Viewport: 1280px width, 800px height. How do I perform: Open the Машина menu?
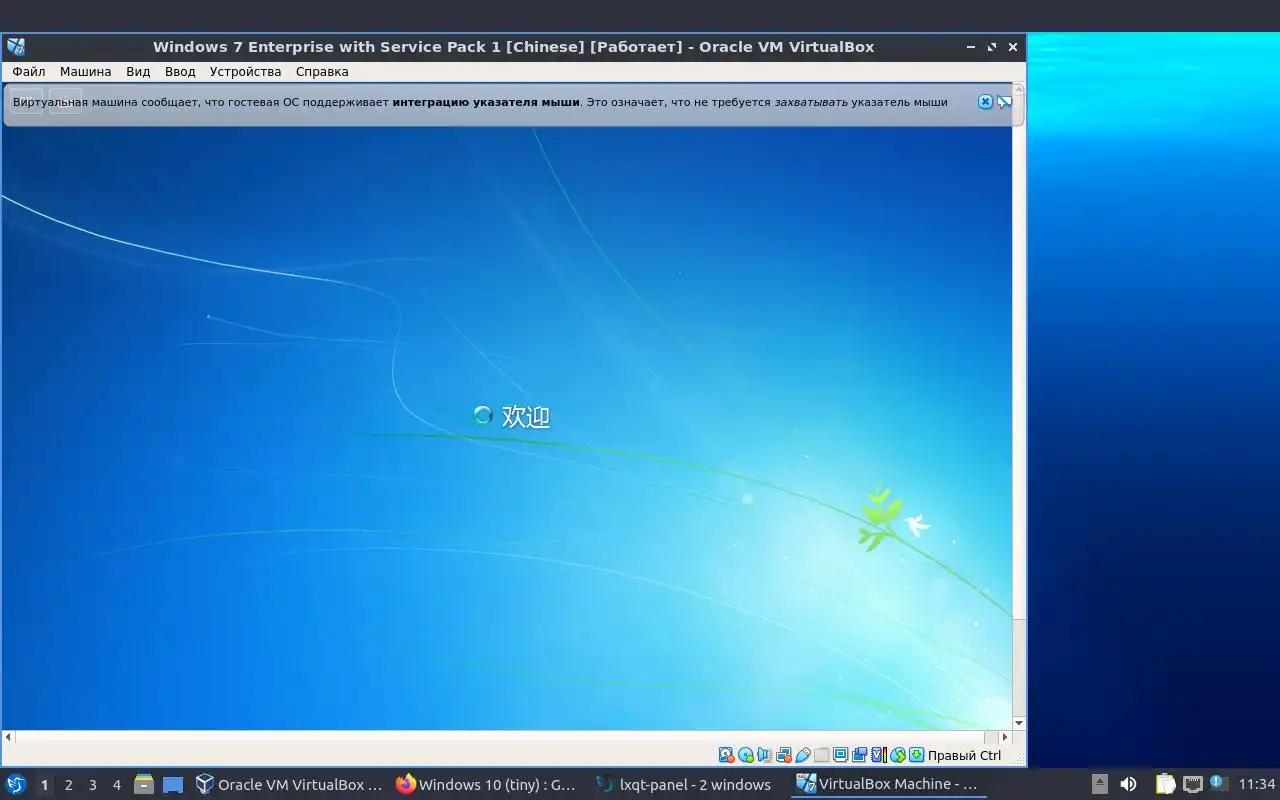[x=85, y=72]
